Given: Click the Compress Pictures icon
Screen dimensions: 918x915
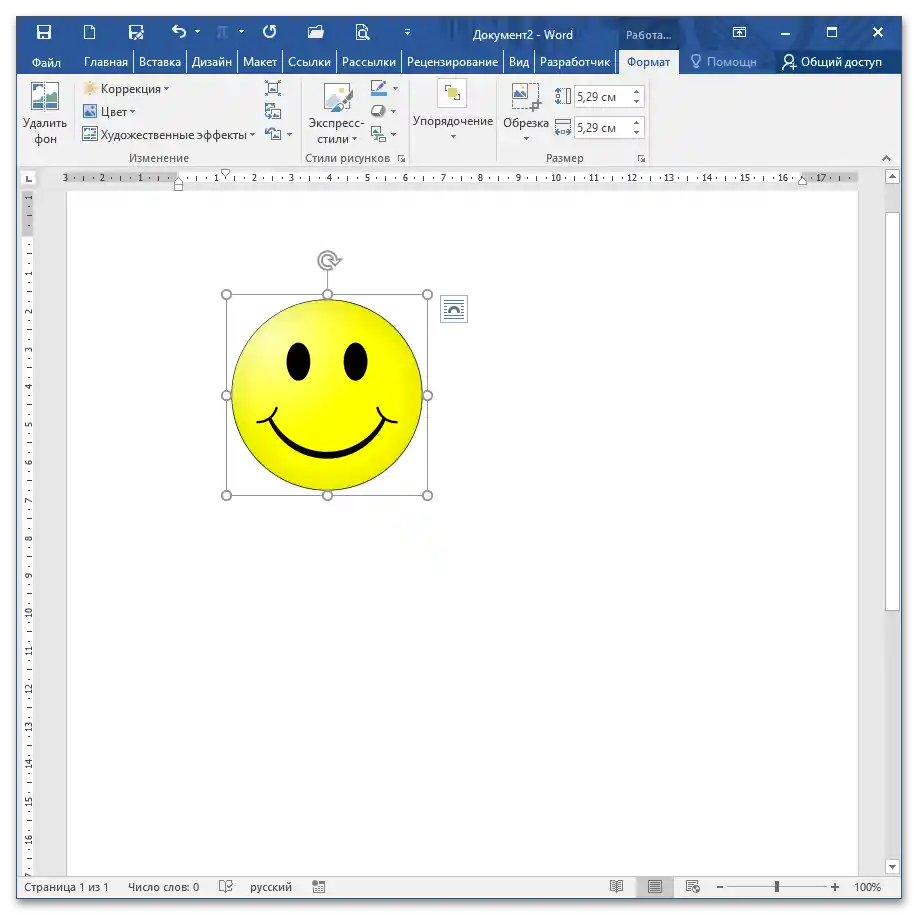Looking at the screenshot, I should (x=273, y=88).
